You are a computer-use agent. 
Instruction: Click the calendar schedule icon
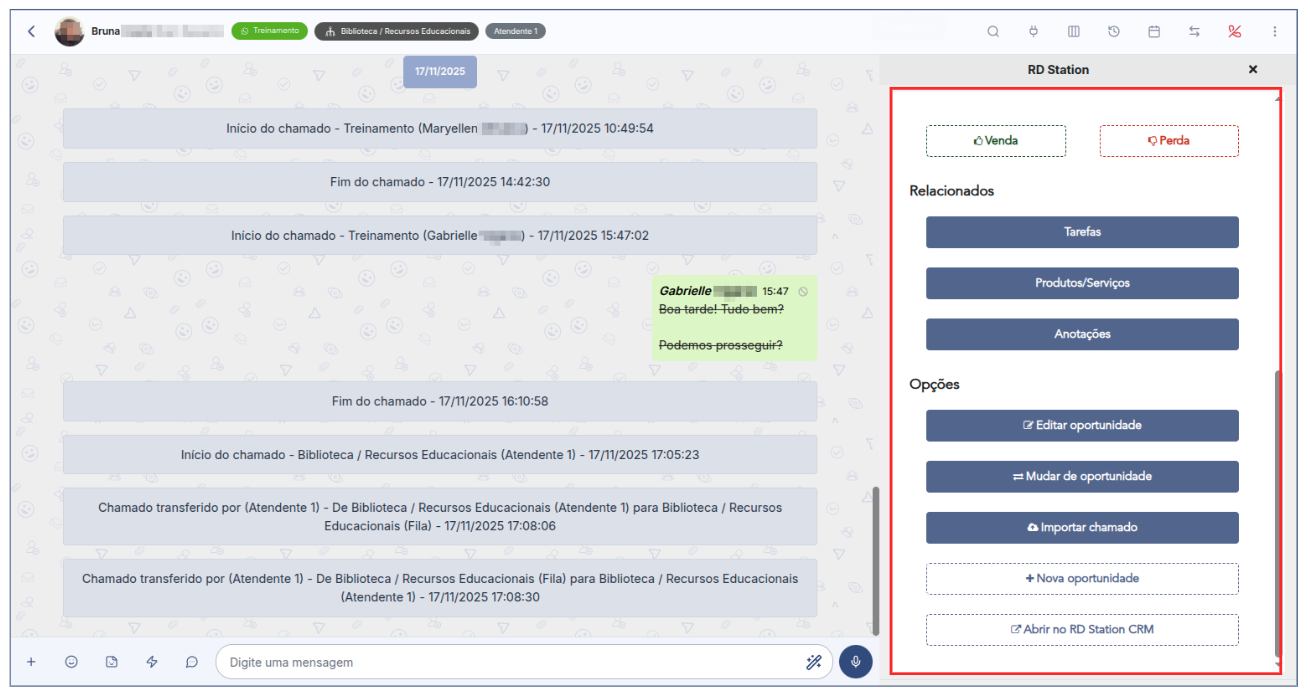pyautogui.click(x=1154, y=31)
